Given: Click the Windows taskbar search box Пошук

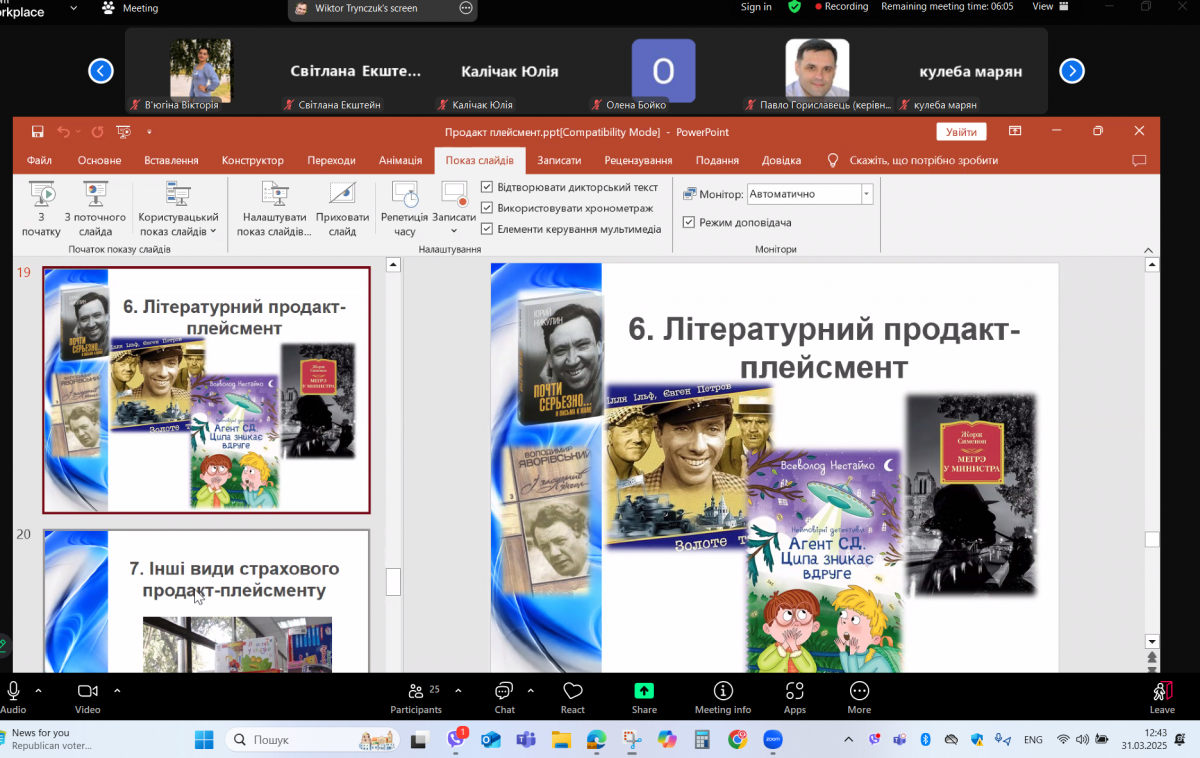Looking at the screenshot, I should point(313,740).
